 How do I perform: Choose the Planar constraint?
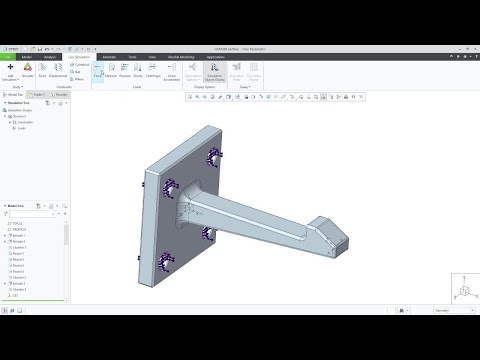tap(77, 79)
